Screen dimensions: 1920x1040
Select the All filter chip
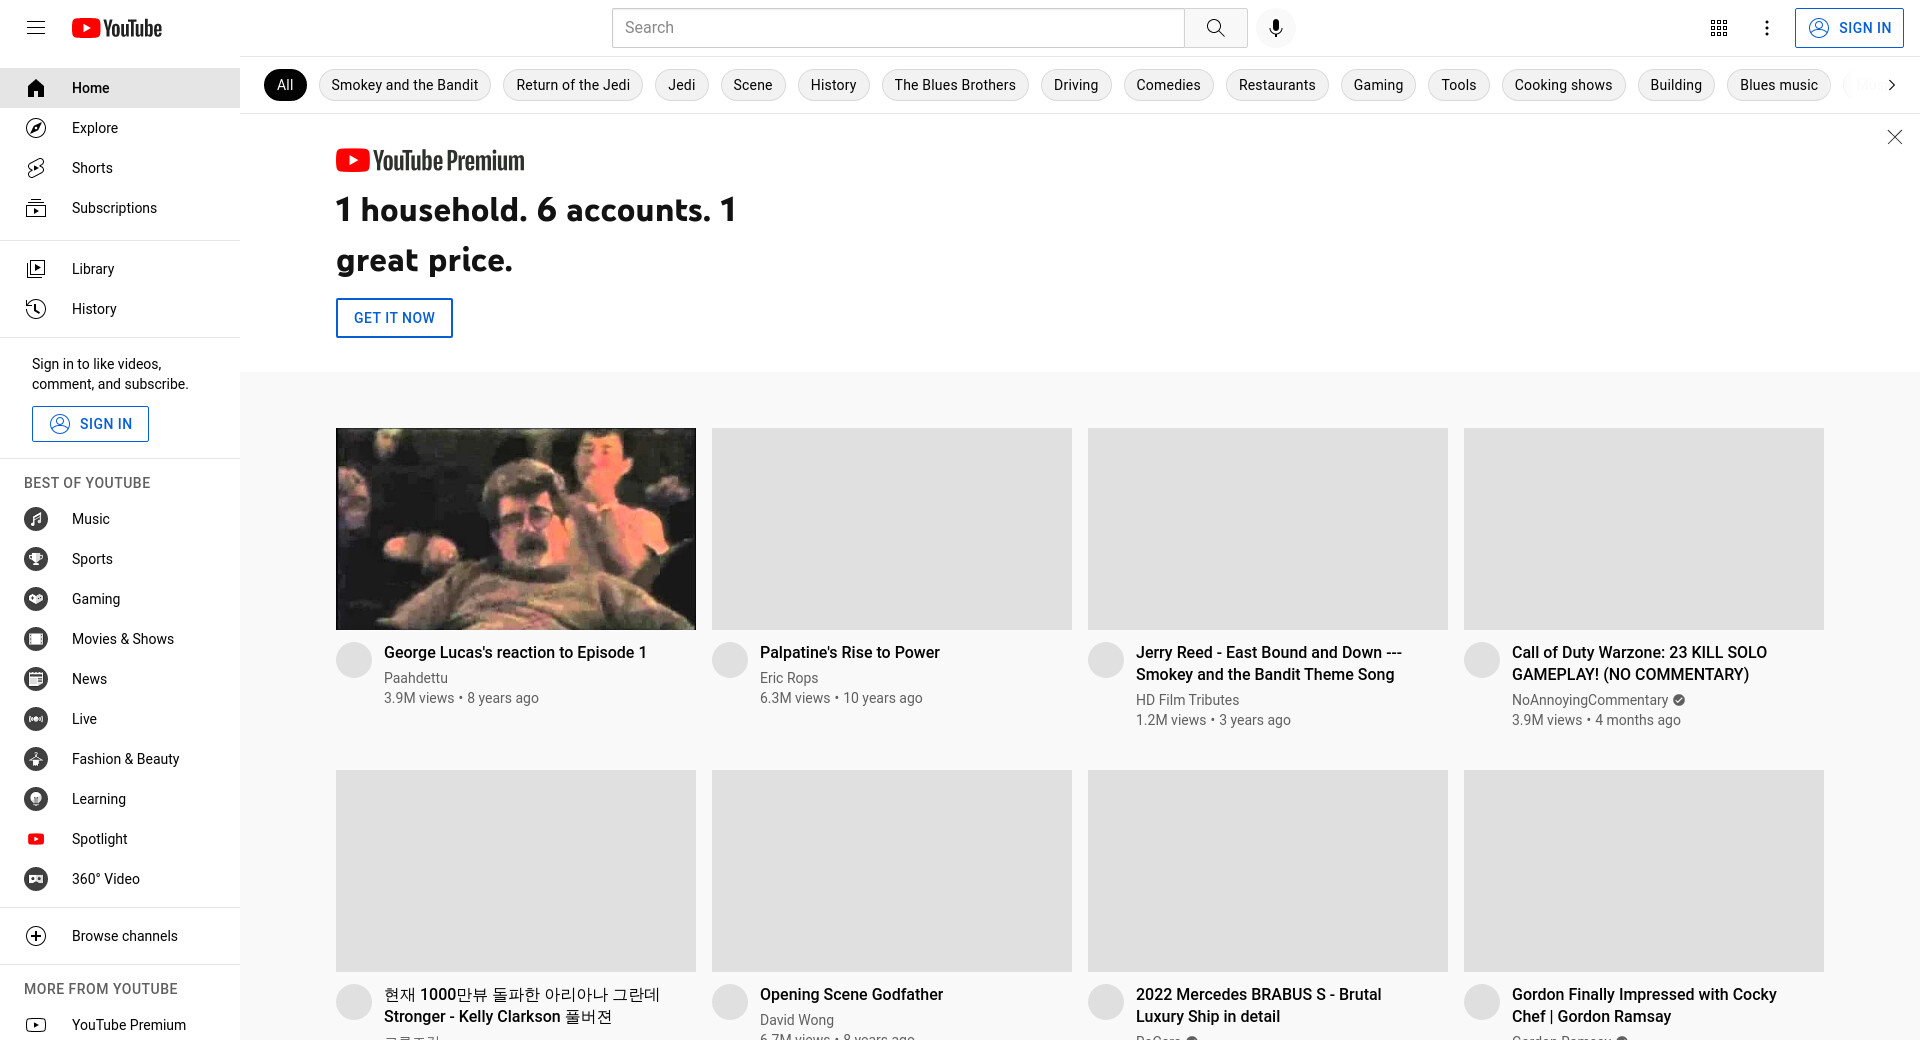click(x=285, y=85)
